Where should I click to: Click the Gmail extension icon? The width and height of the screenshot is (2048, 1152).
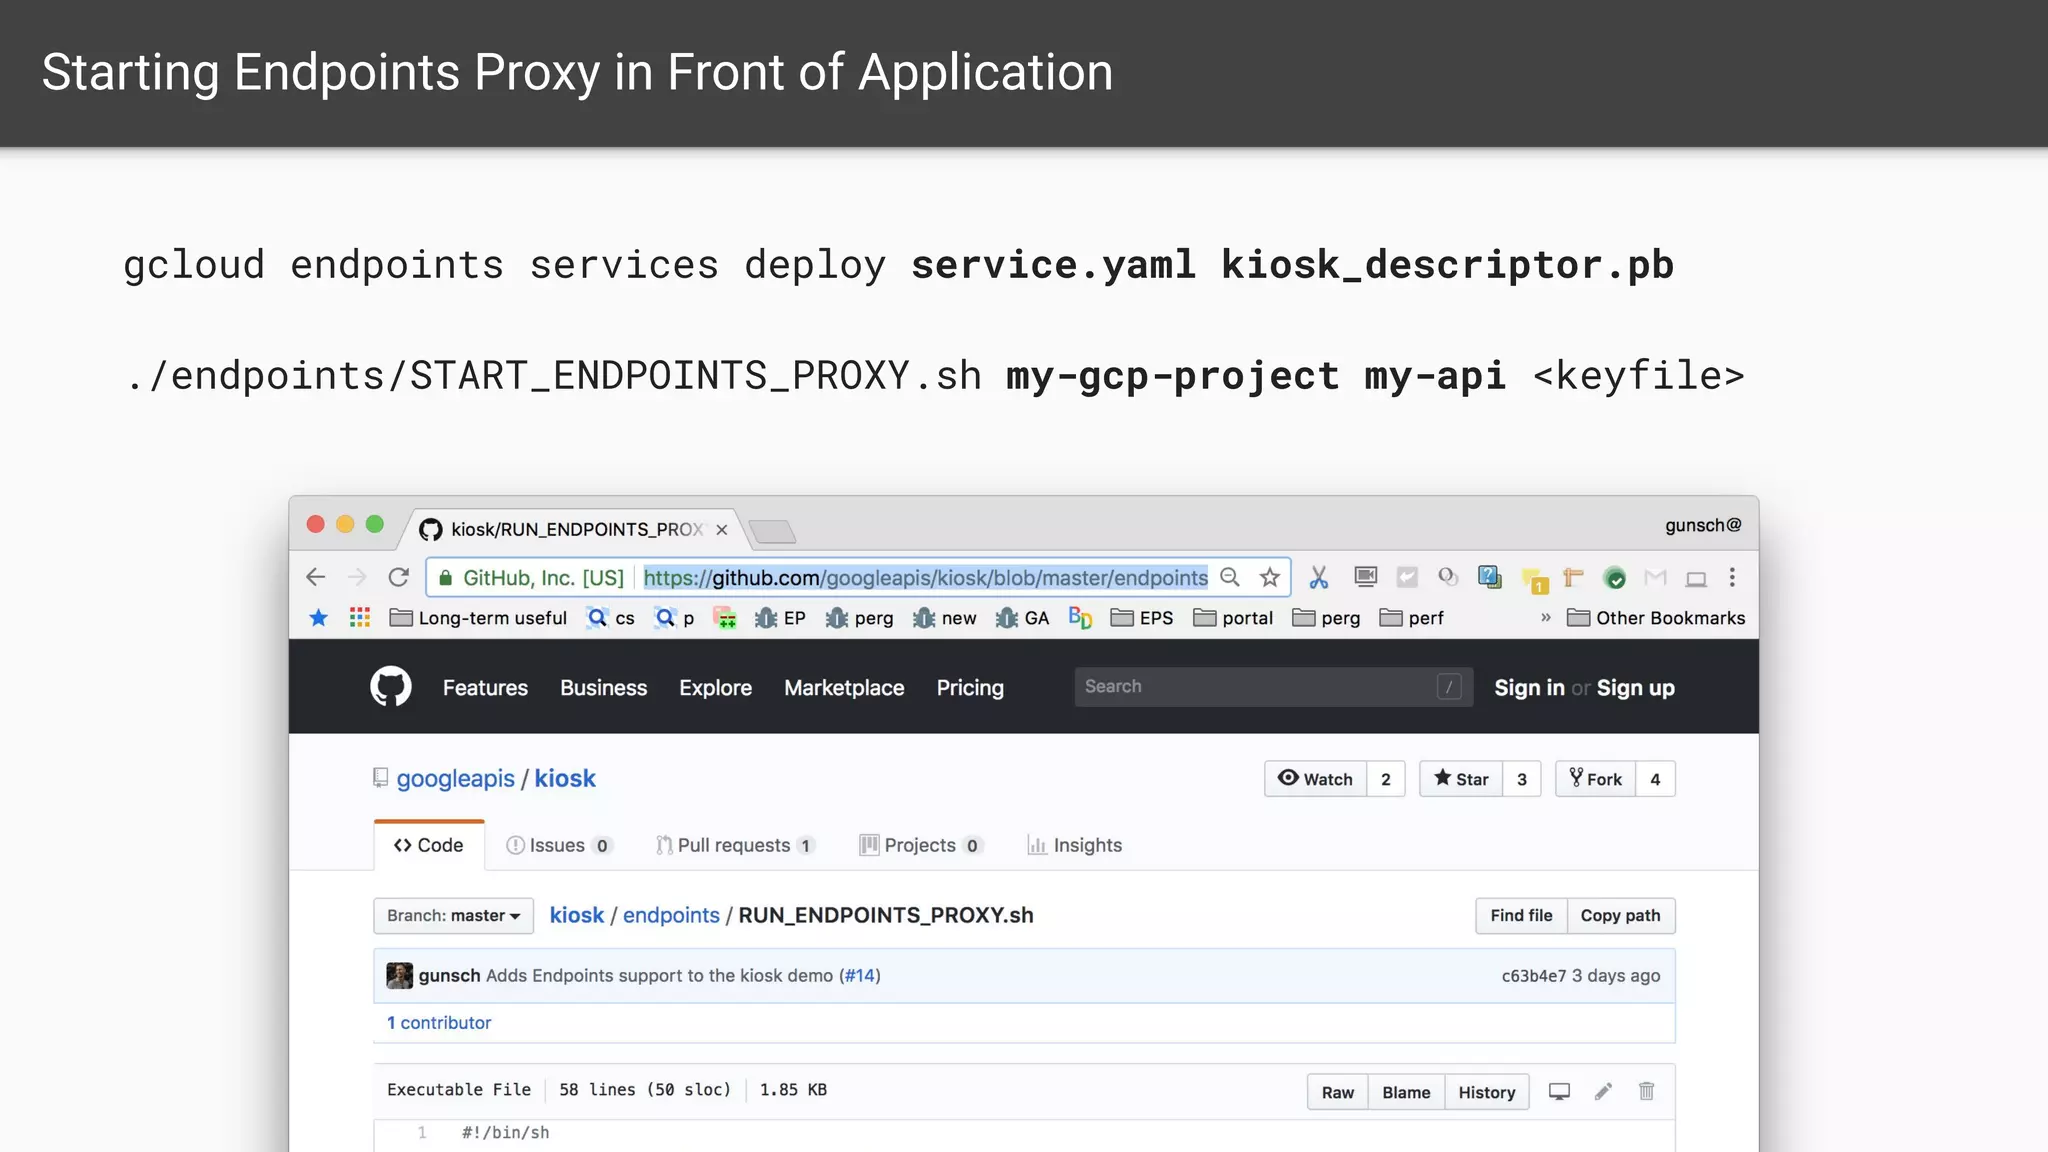tap(1655, 577)
